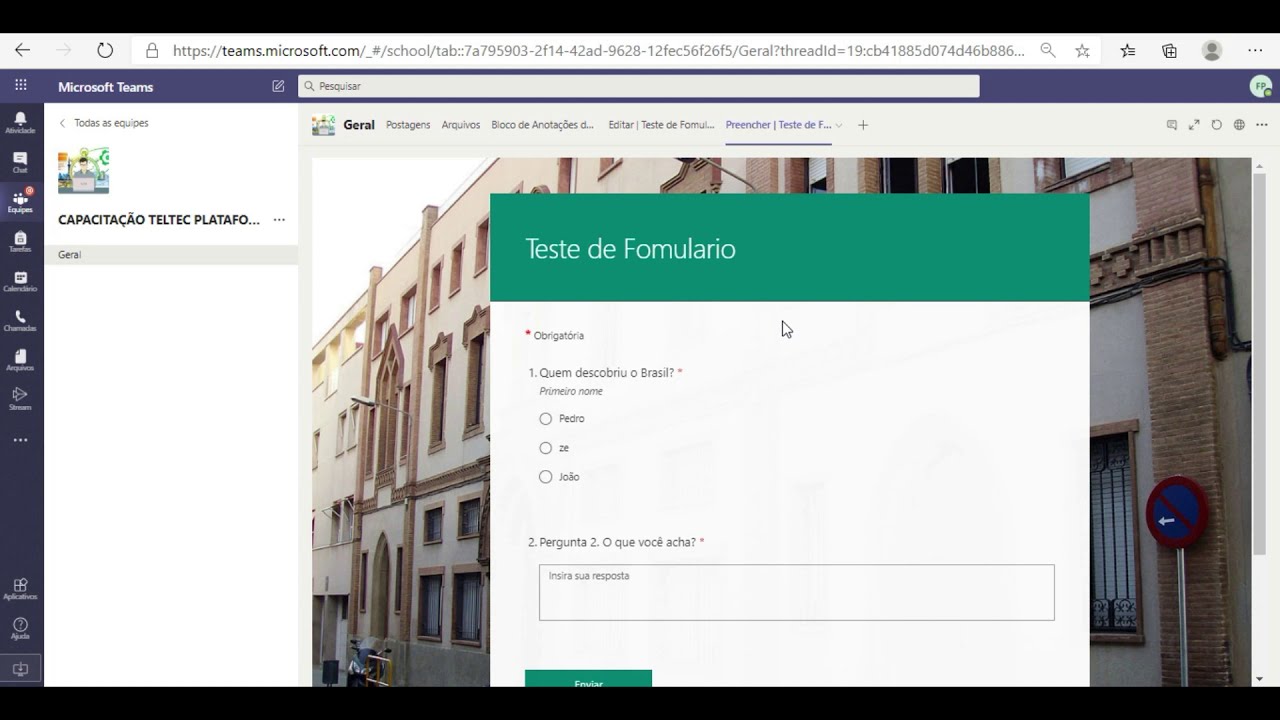The height and width of the screenshot is (720, 1280).
Task: Click the Enviar submit button
Action: point(588,679)
